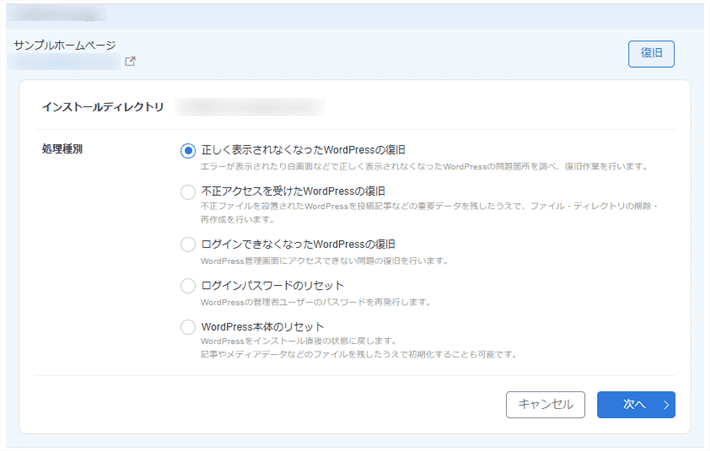Choose ログインパスワードのリセット radio option
Viewport: 710px width, 451px height.
coord(188,286)
